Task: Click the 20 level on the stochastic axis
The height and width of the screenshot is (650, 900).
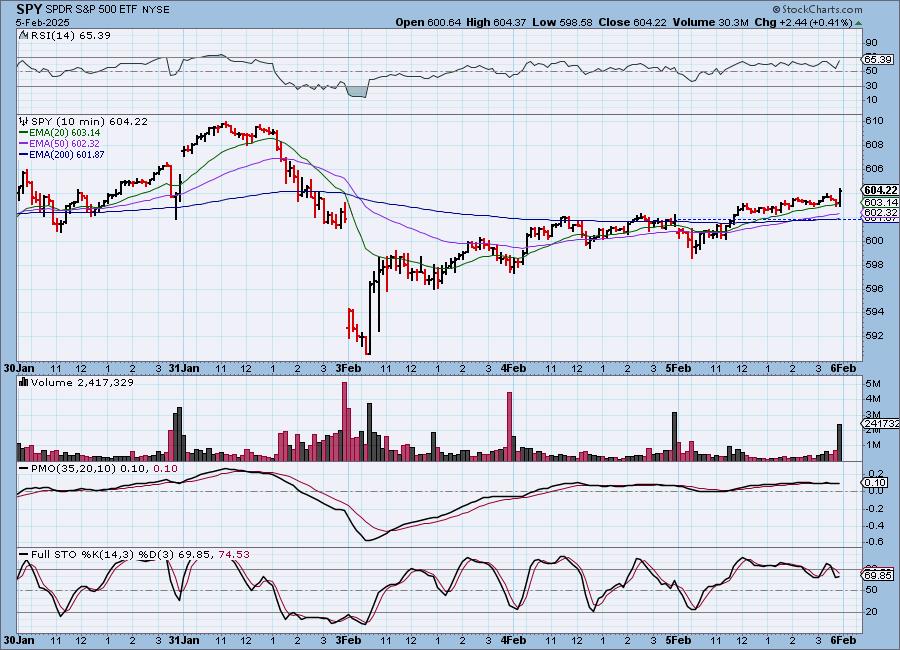Action: (871, 612)
